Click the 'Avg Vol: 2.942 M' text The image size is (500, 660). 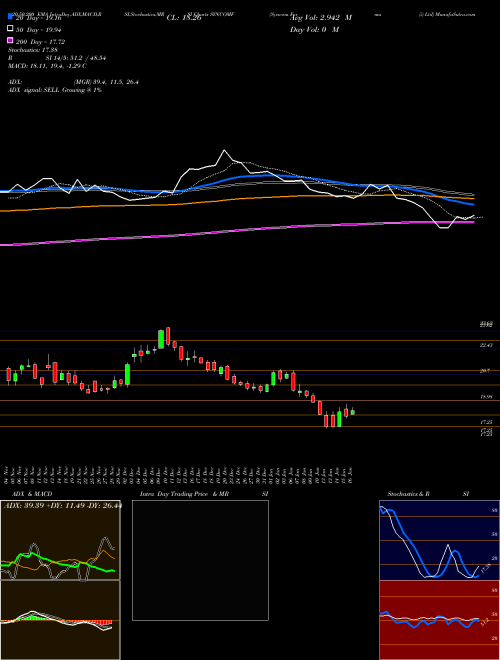coord(321,18)
